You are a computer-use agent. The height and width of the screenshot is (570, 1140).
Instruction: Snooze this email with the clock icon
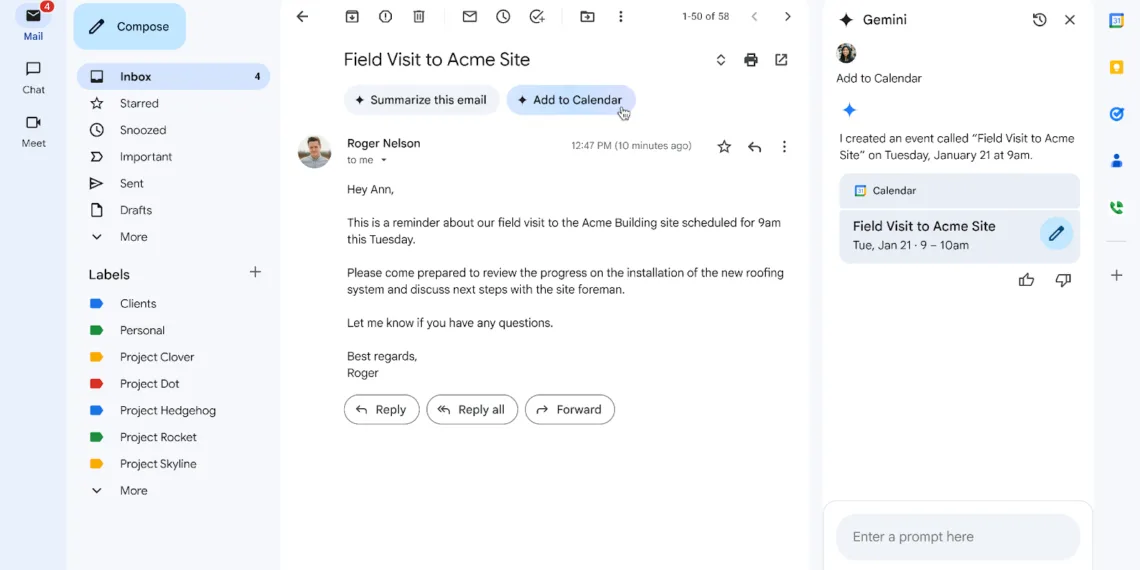503,17
